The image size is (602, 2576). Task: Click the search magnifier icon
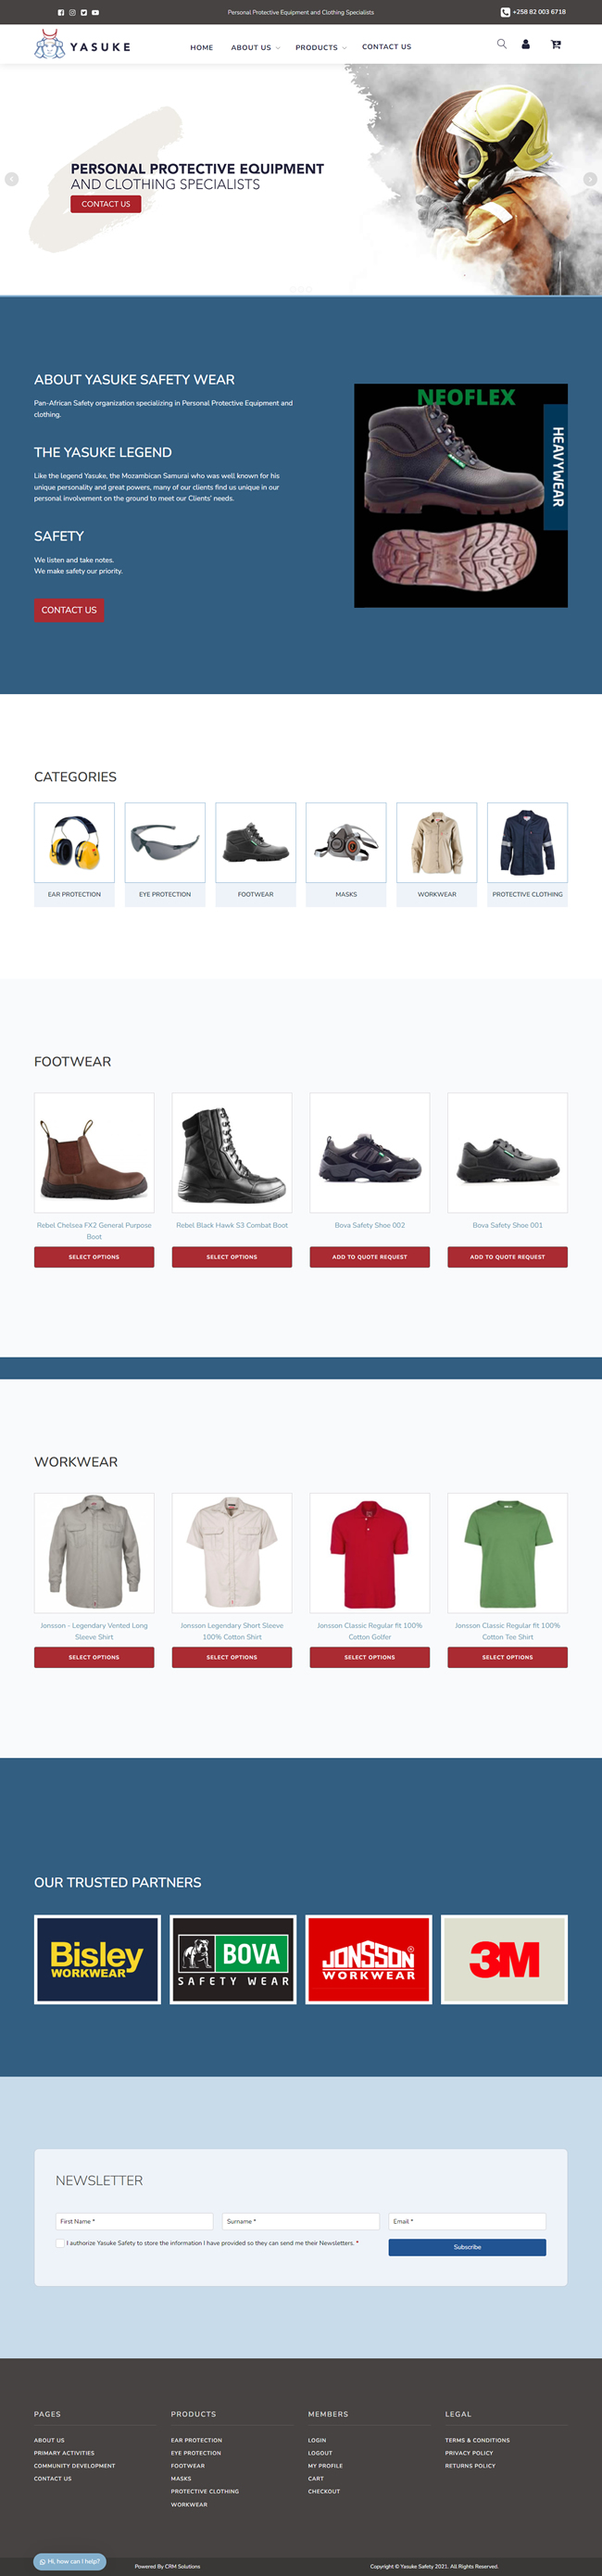pos(502,44)
